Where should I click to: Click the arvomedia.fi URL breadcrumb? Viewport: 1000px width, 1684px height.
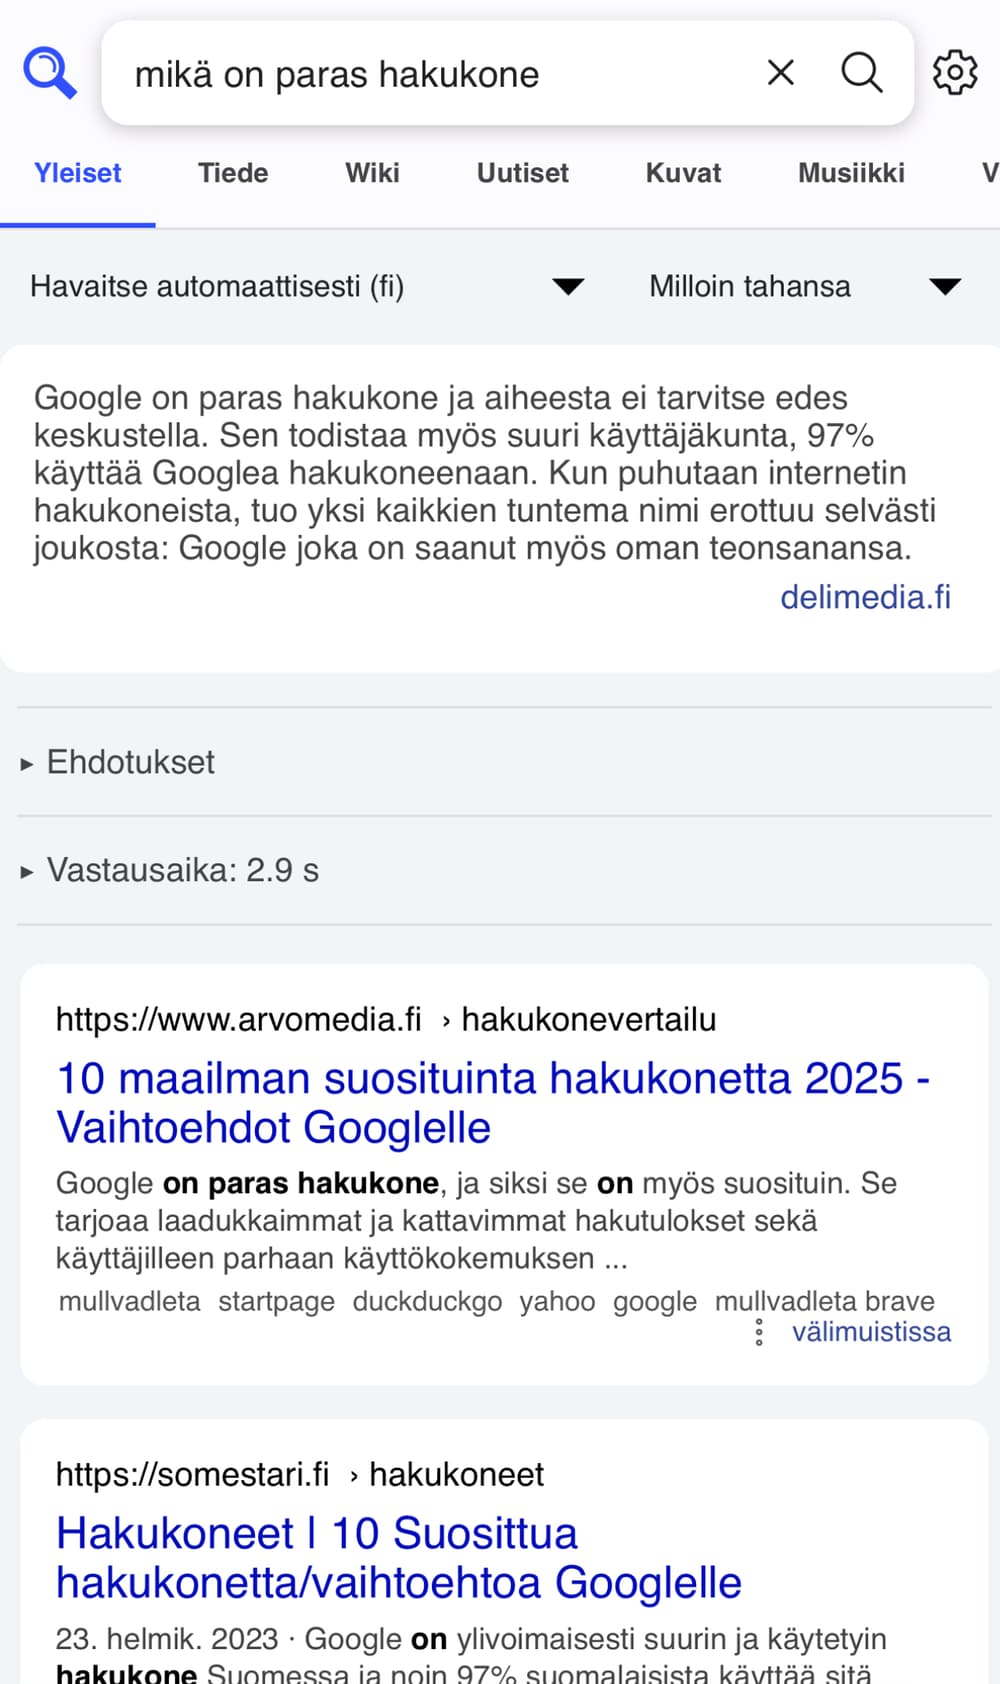238,1019
